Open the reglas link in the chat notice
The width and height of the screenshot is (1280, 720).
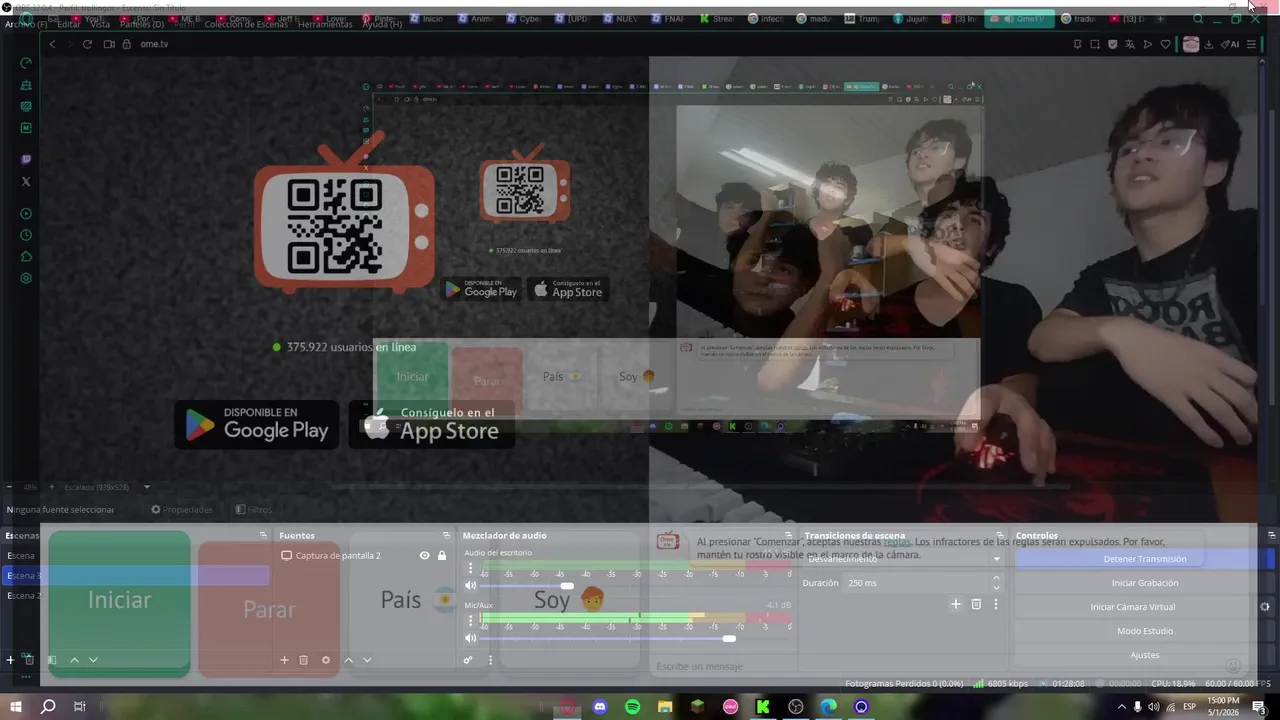(x=896, y=542)
